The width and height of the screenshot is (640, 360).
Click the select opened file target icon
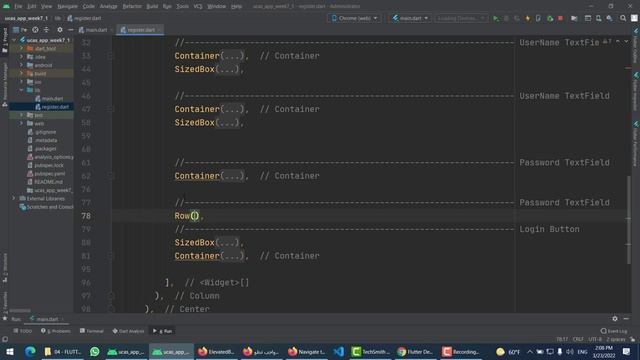click(36, 30)
